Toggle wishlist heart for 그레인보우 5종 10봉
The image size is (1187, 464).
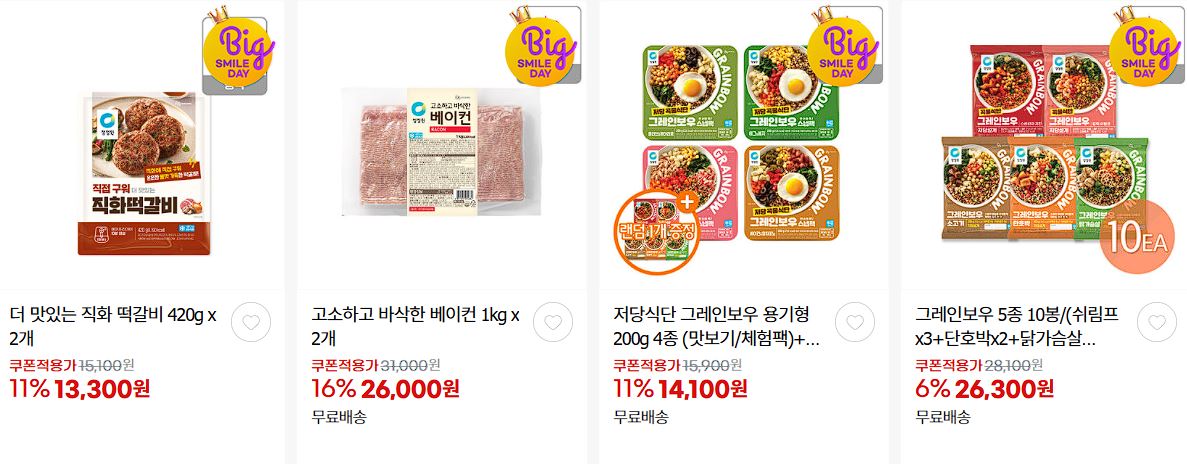[x=1157, y=322]
